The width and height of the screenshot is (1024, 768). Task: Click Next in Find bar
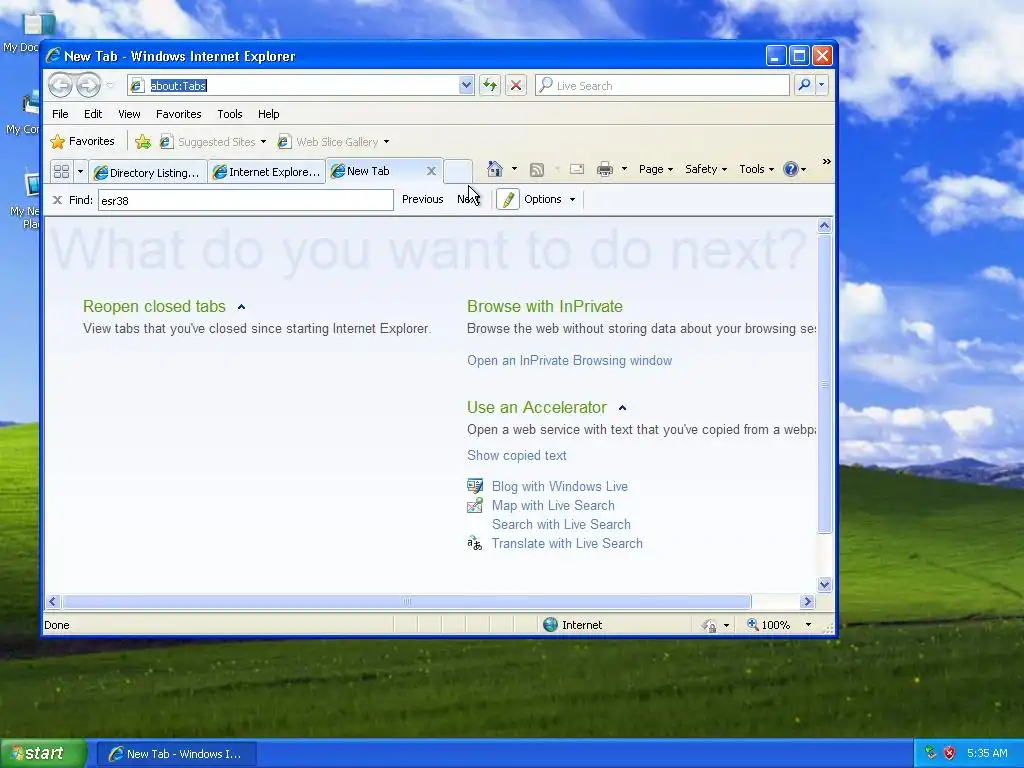pyautogui.click(x=468, y=199)
